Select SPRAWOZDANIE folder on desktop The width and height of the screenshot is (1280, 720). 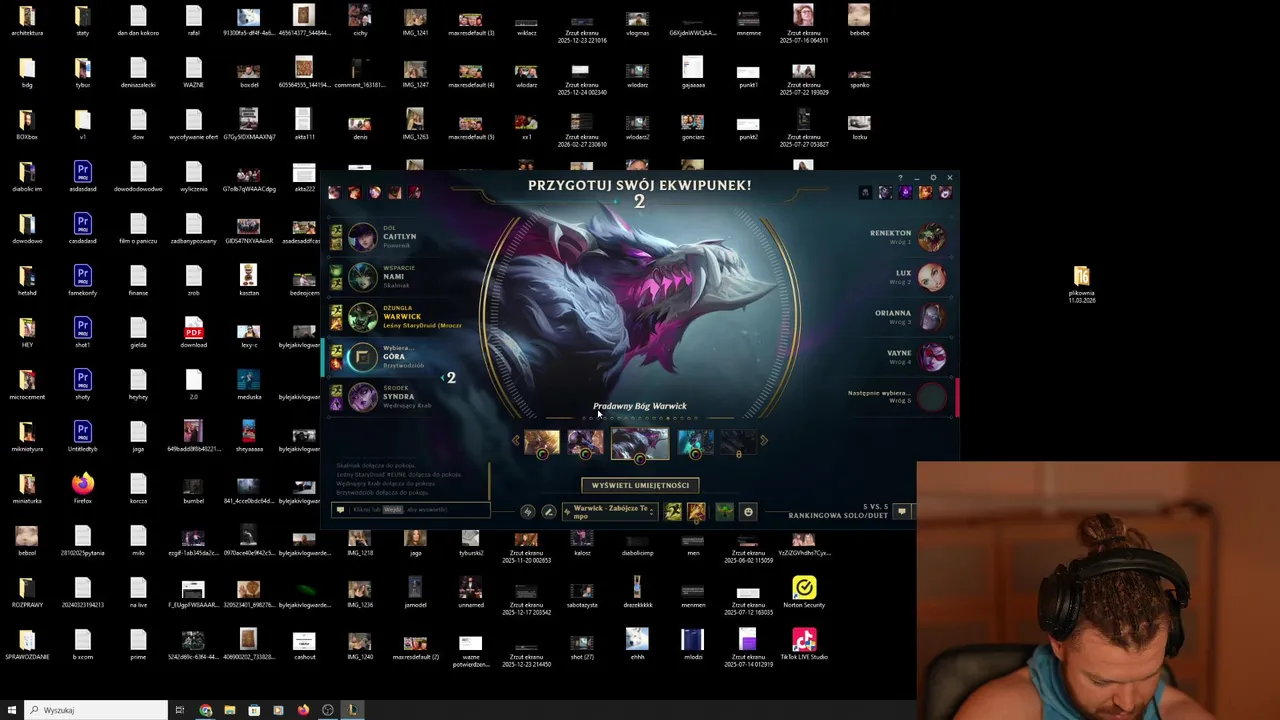27,645
